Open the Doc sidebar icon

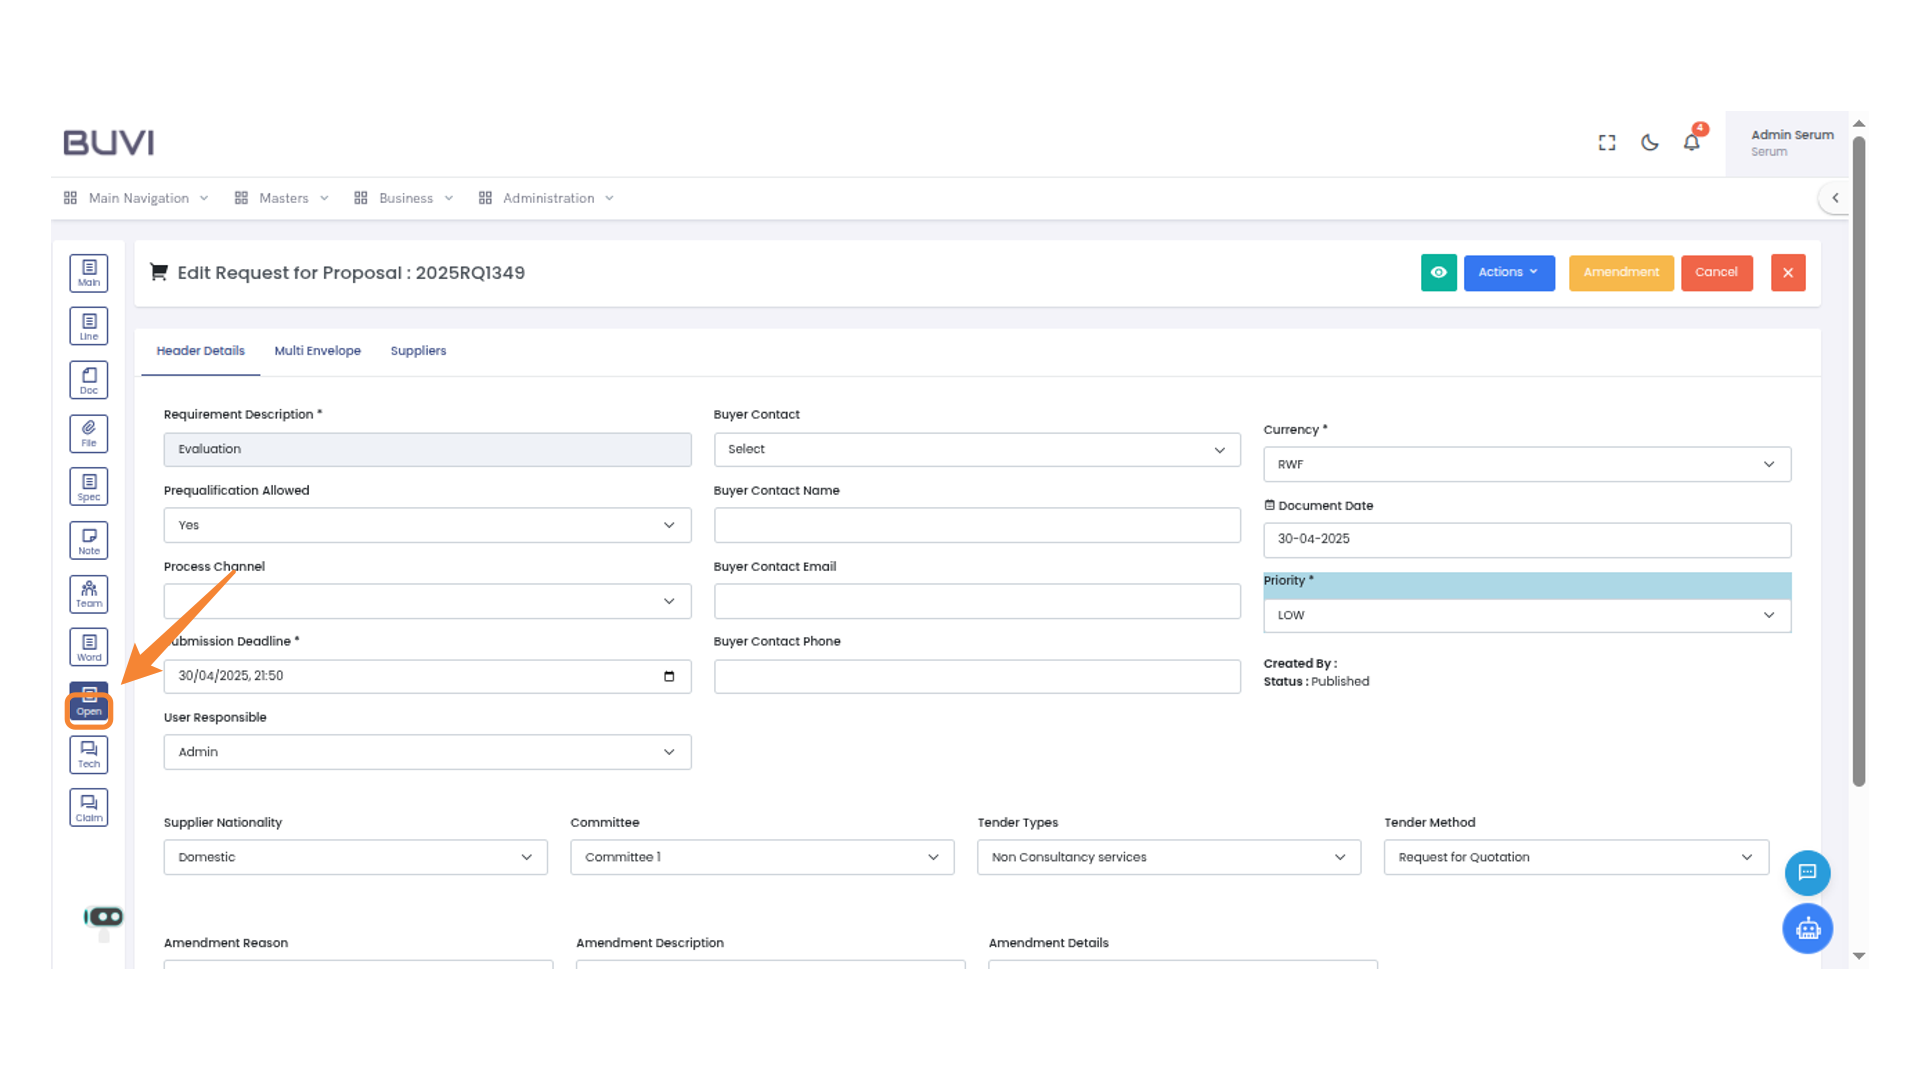click(89, 380)
